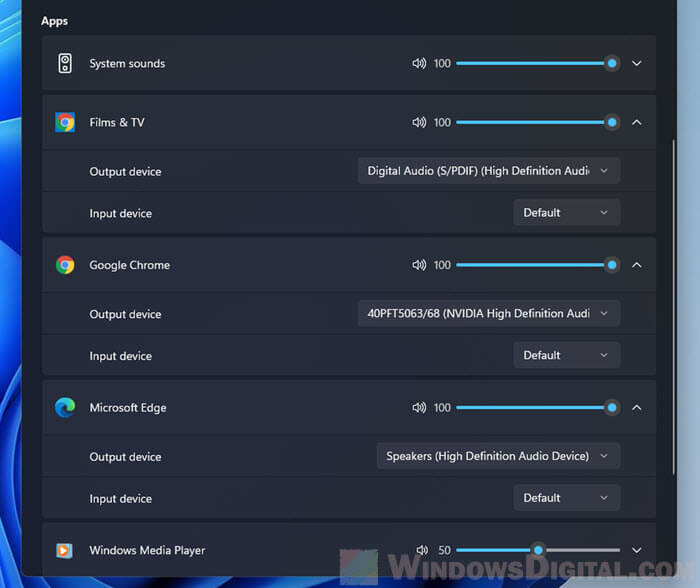
Task: Open Microsoft Edge output device dropdown
Action: click(x=498, y=456)
